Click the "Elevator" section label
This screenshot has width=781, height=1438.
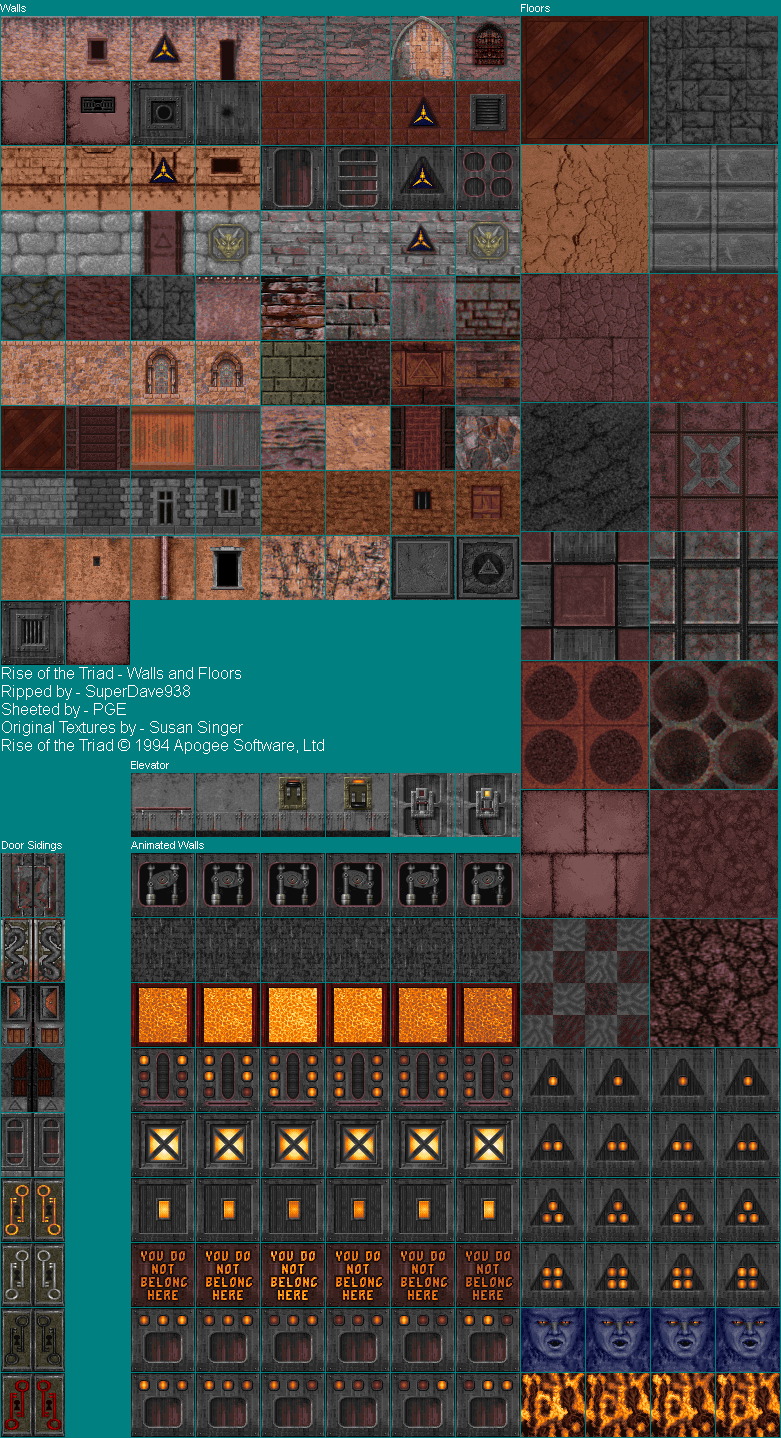tap(150, 765)
